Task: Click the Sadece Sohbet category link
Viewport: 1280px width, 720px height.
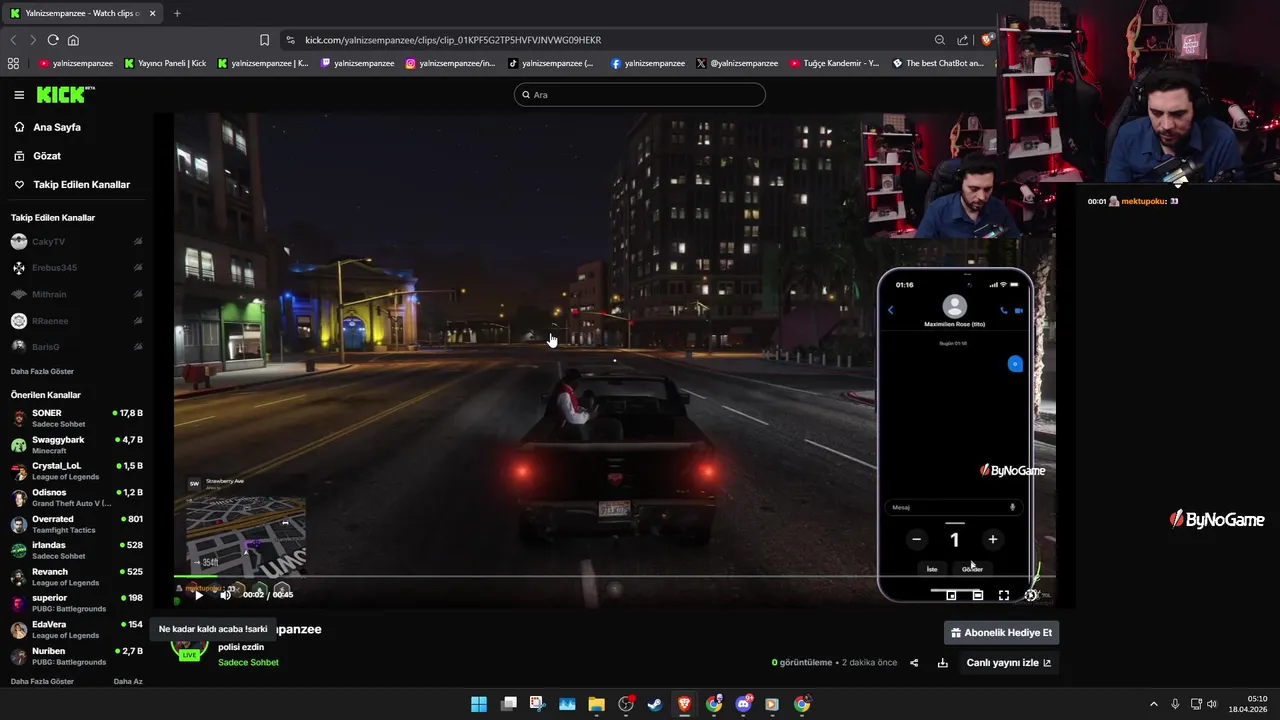Action: (248, 662)
